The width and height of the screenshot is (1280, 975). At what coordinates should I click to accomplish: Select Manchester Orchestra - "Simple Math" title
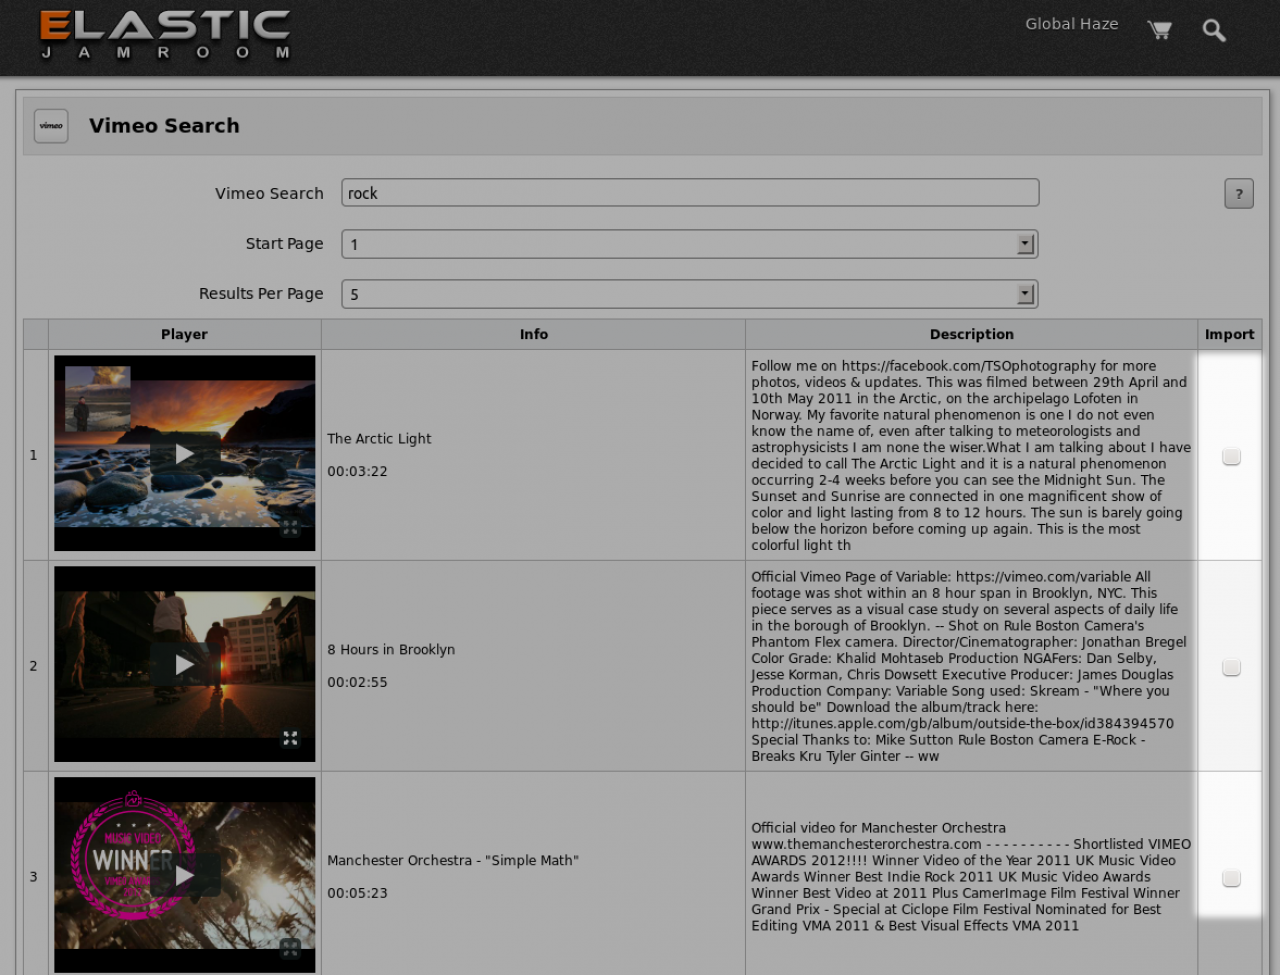453,860
